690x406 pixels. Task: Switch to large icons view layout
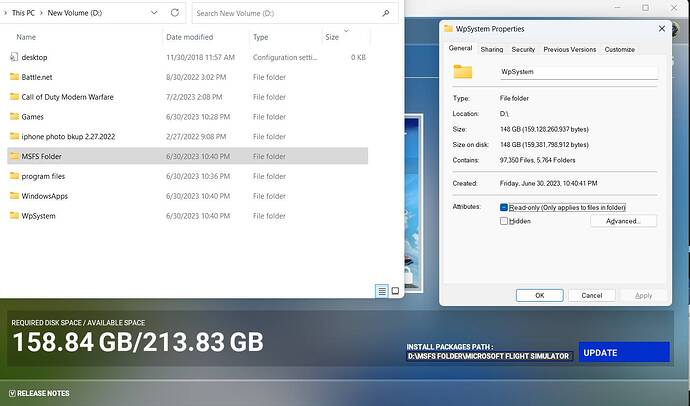click(395, 291)
